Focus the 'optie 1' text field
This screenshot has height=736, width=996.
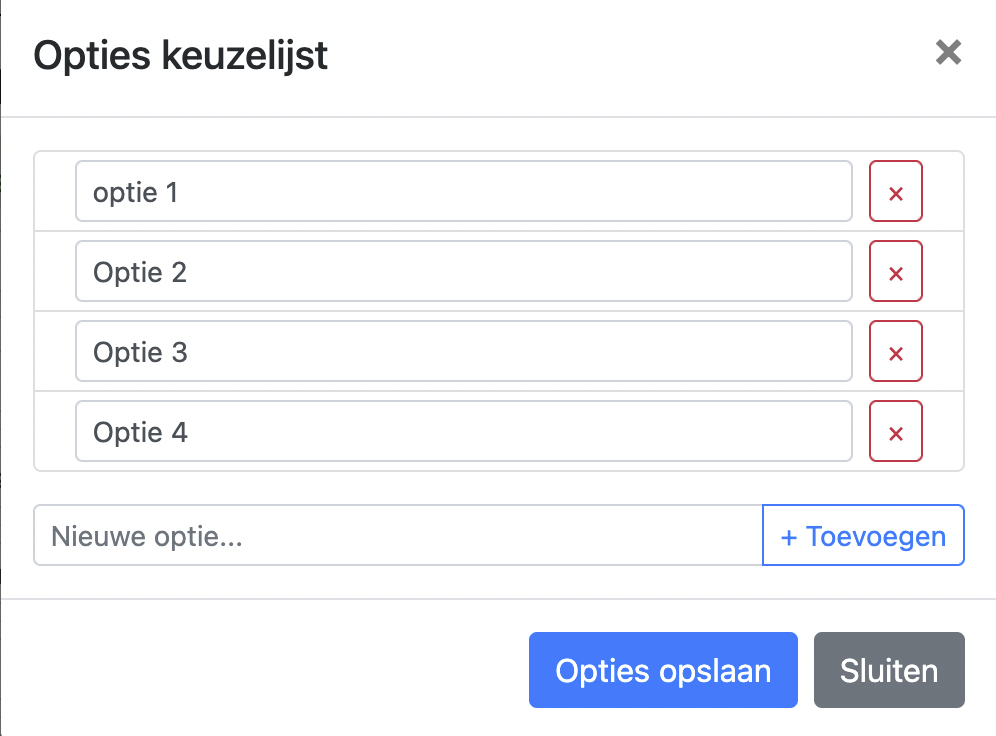point(464,191)
